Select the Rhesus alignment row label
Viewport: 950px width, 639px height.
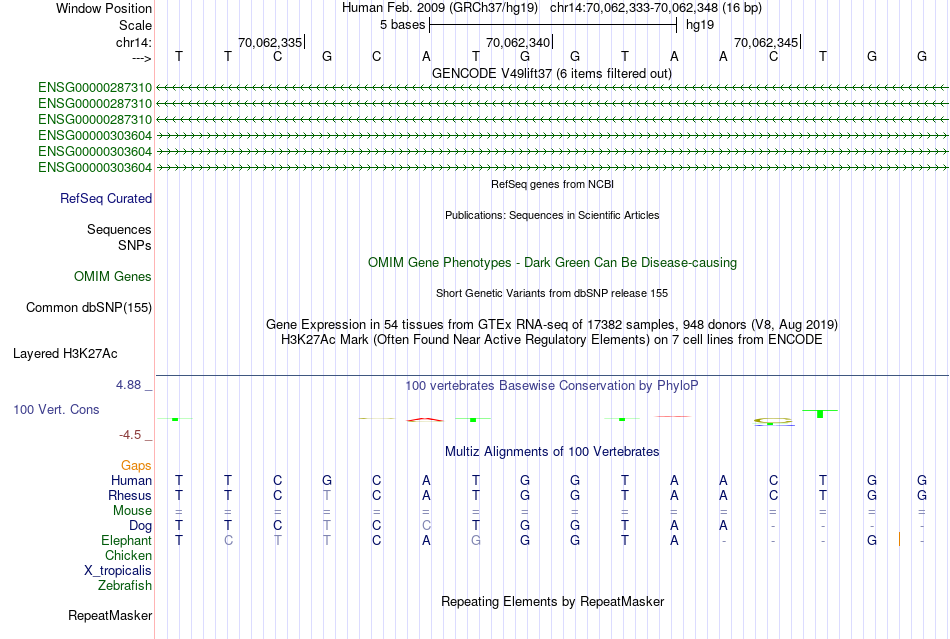pyautogui.click(x=130, y=495)
